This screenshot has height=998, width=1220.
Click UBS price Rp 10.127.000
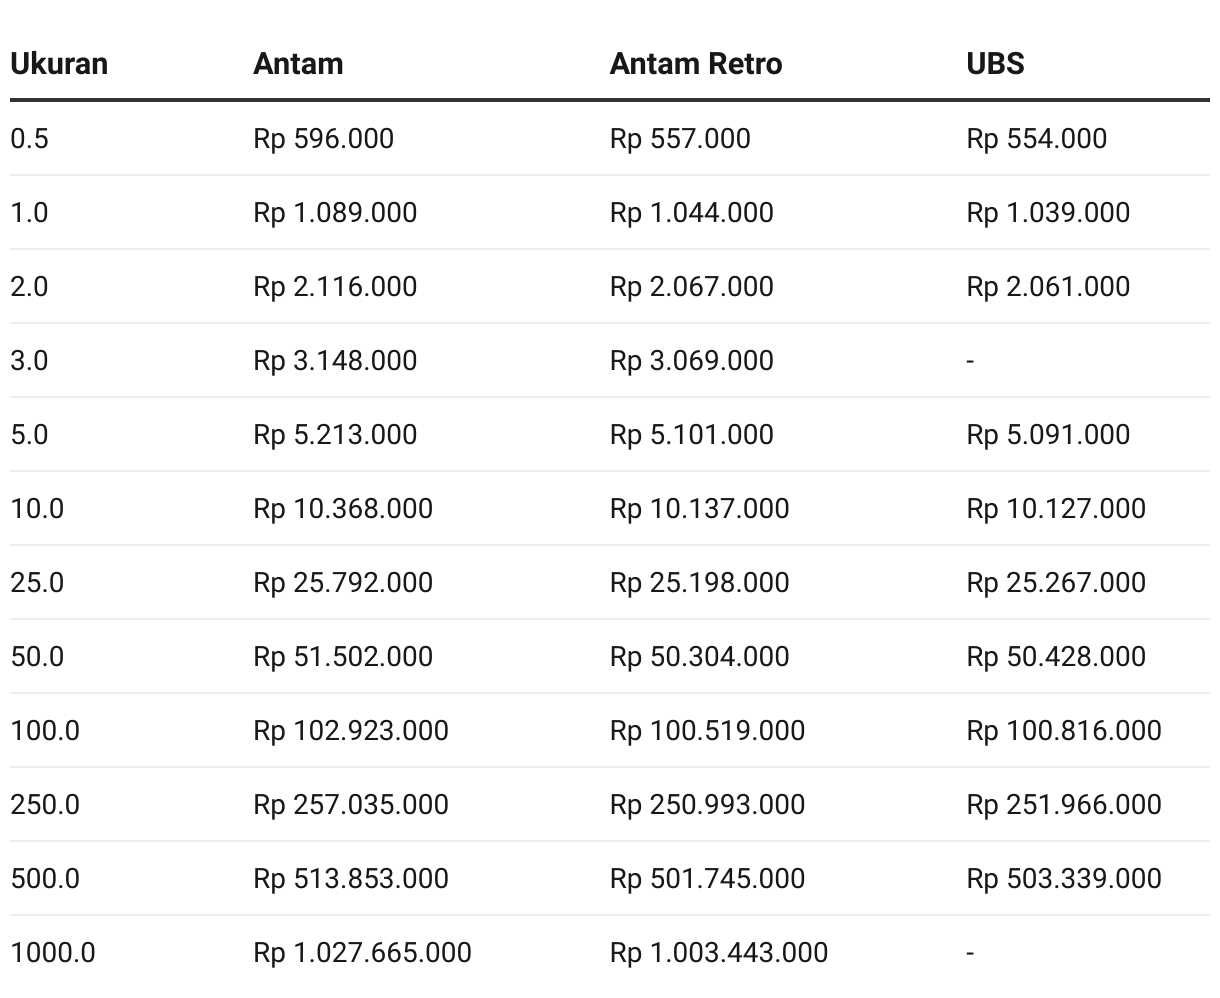coord(1056,508)
